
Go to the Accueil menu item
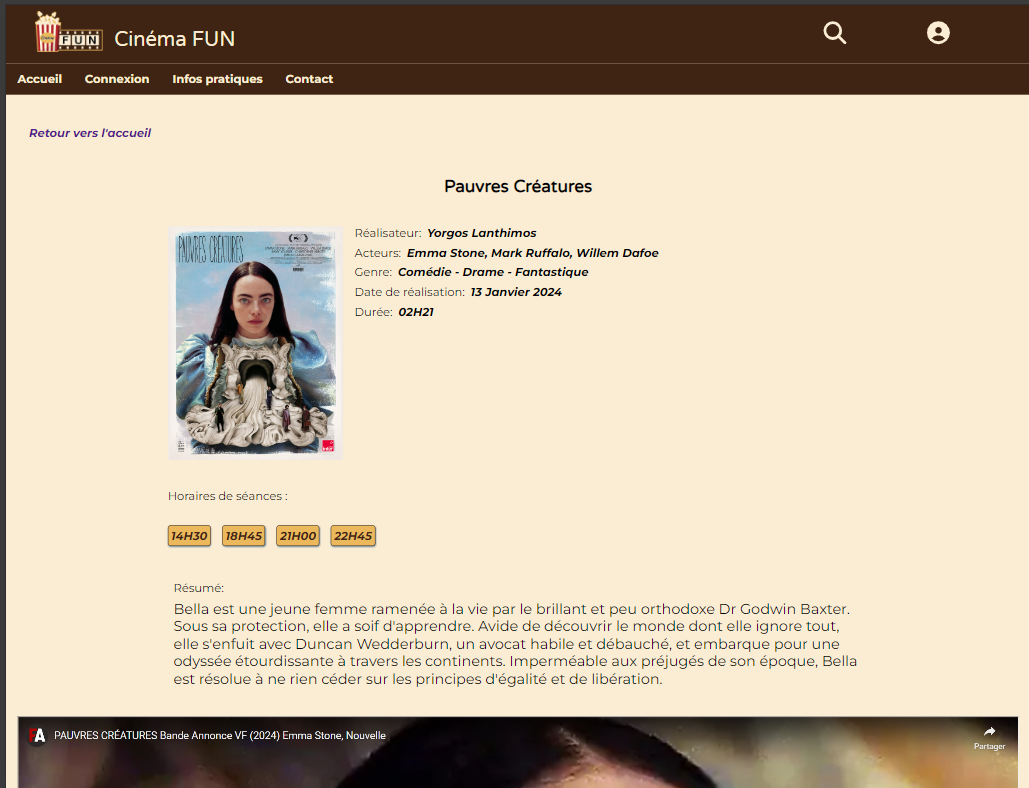point(40,79)
